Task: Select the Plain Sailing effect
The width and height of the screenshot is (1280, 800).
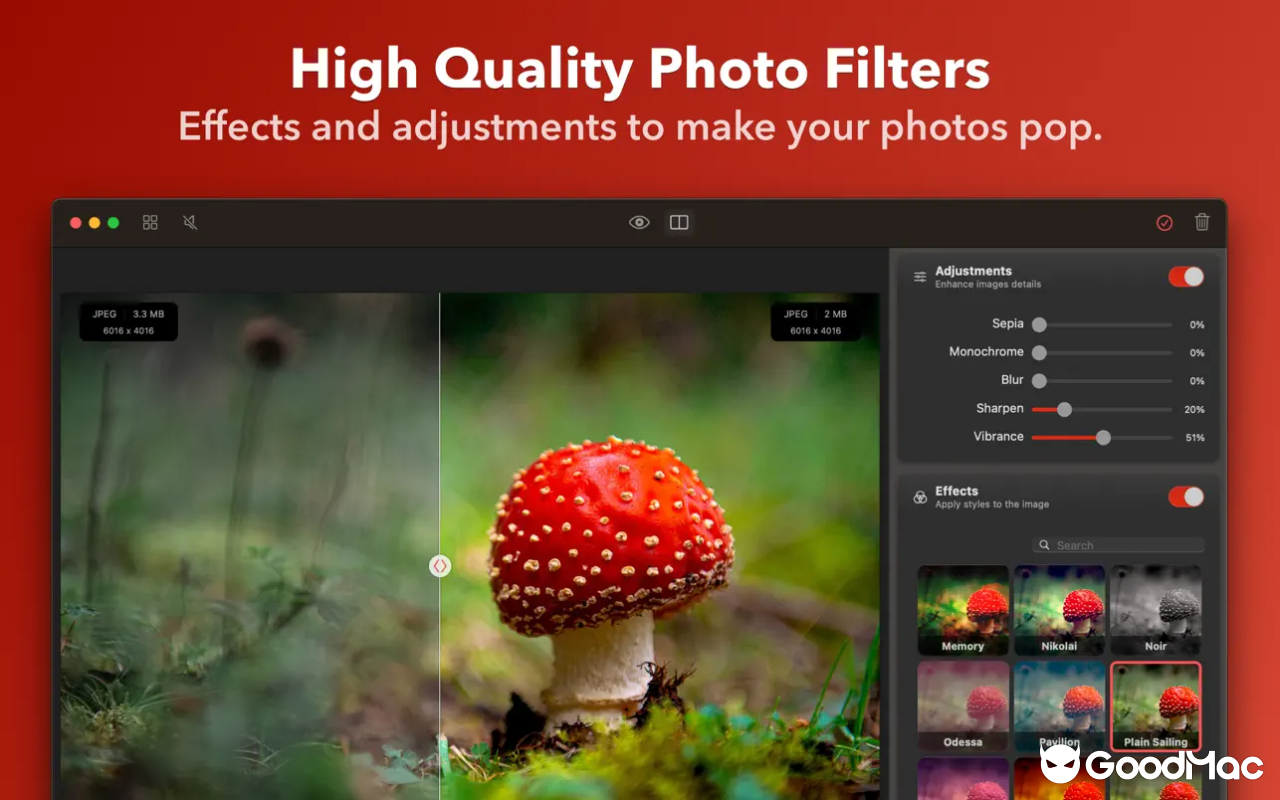Action: coord(1155,705)
